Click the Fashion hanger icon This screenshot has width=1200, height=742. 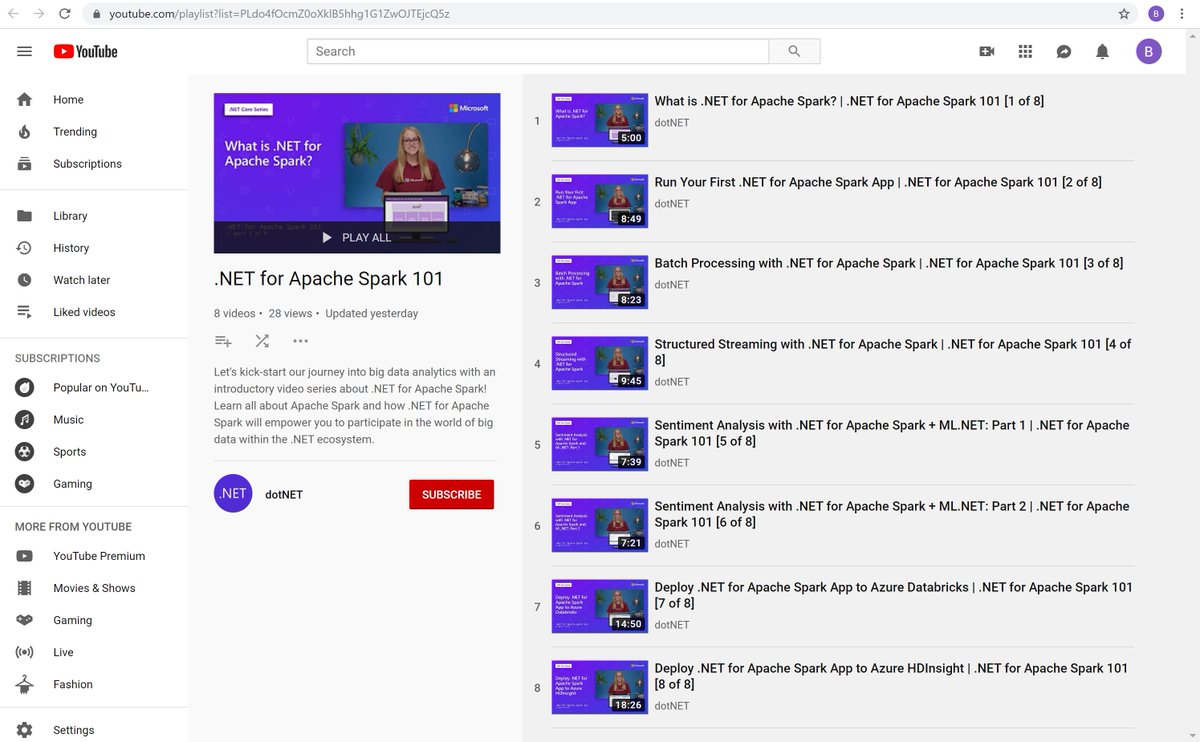[x=25, y=684]
